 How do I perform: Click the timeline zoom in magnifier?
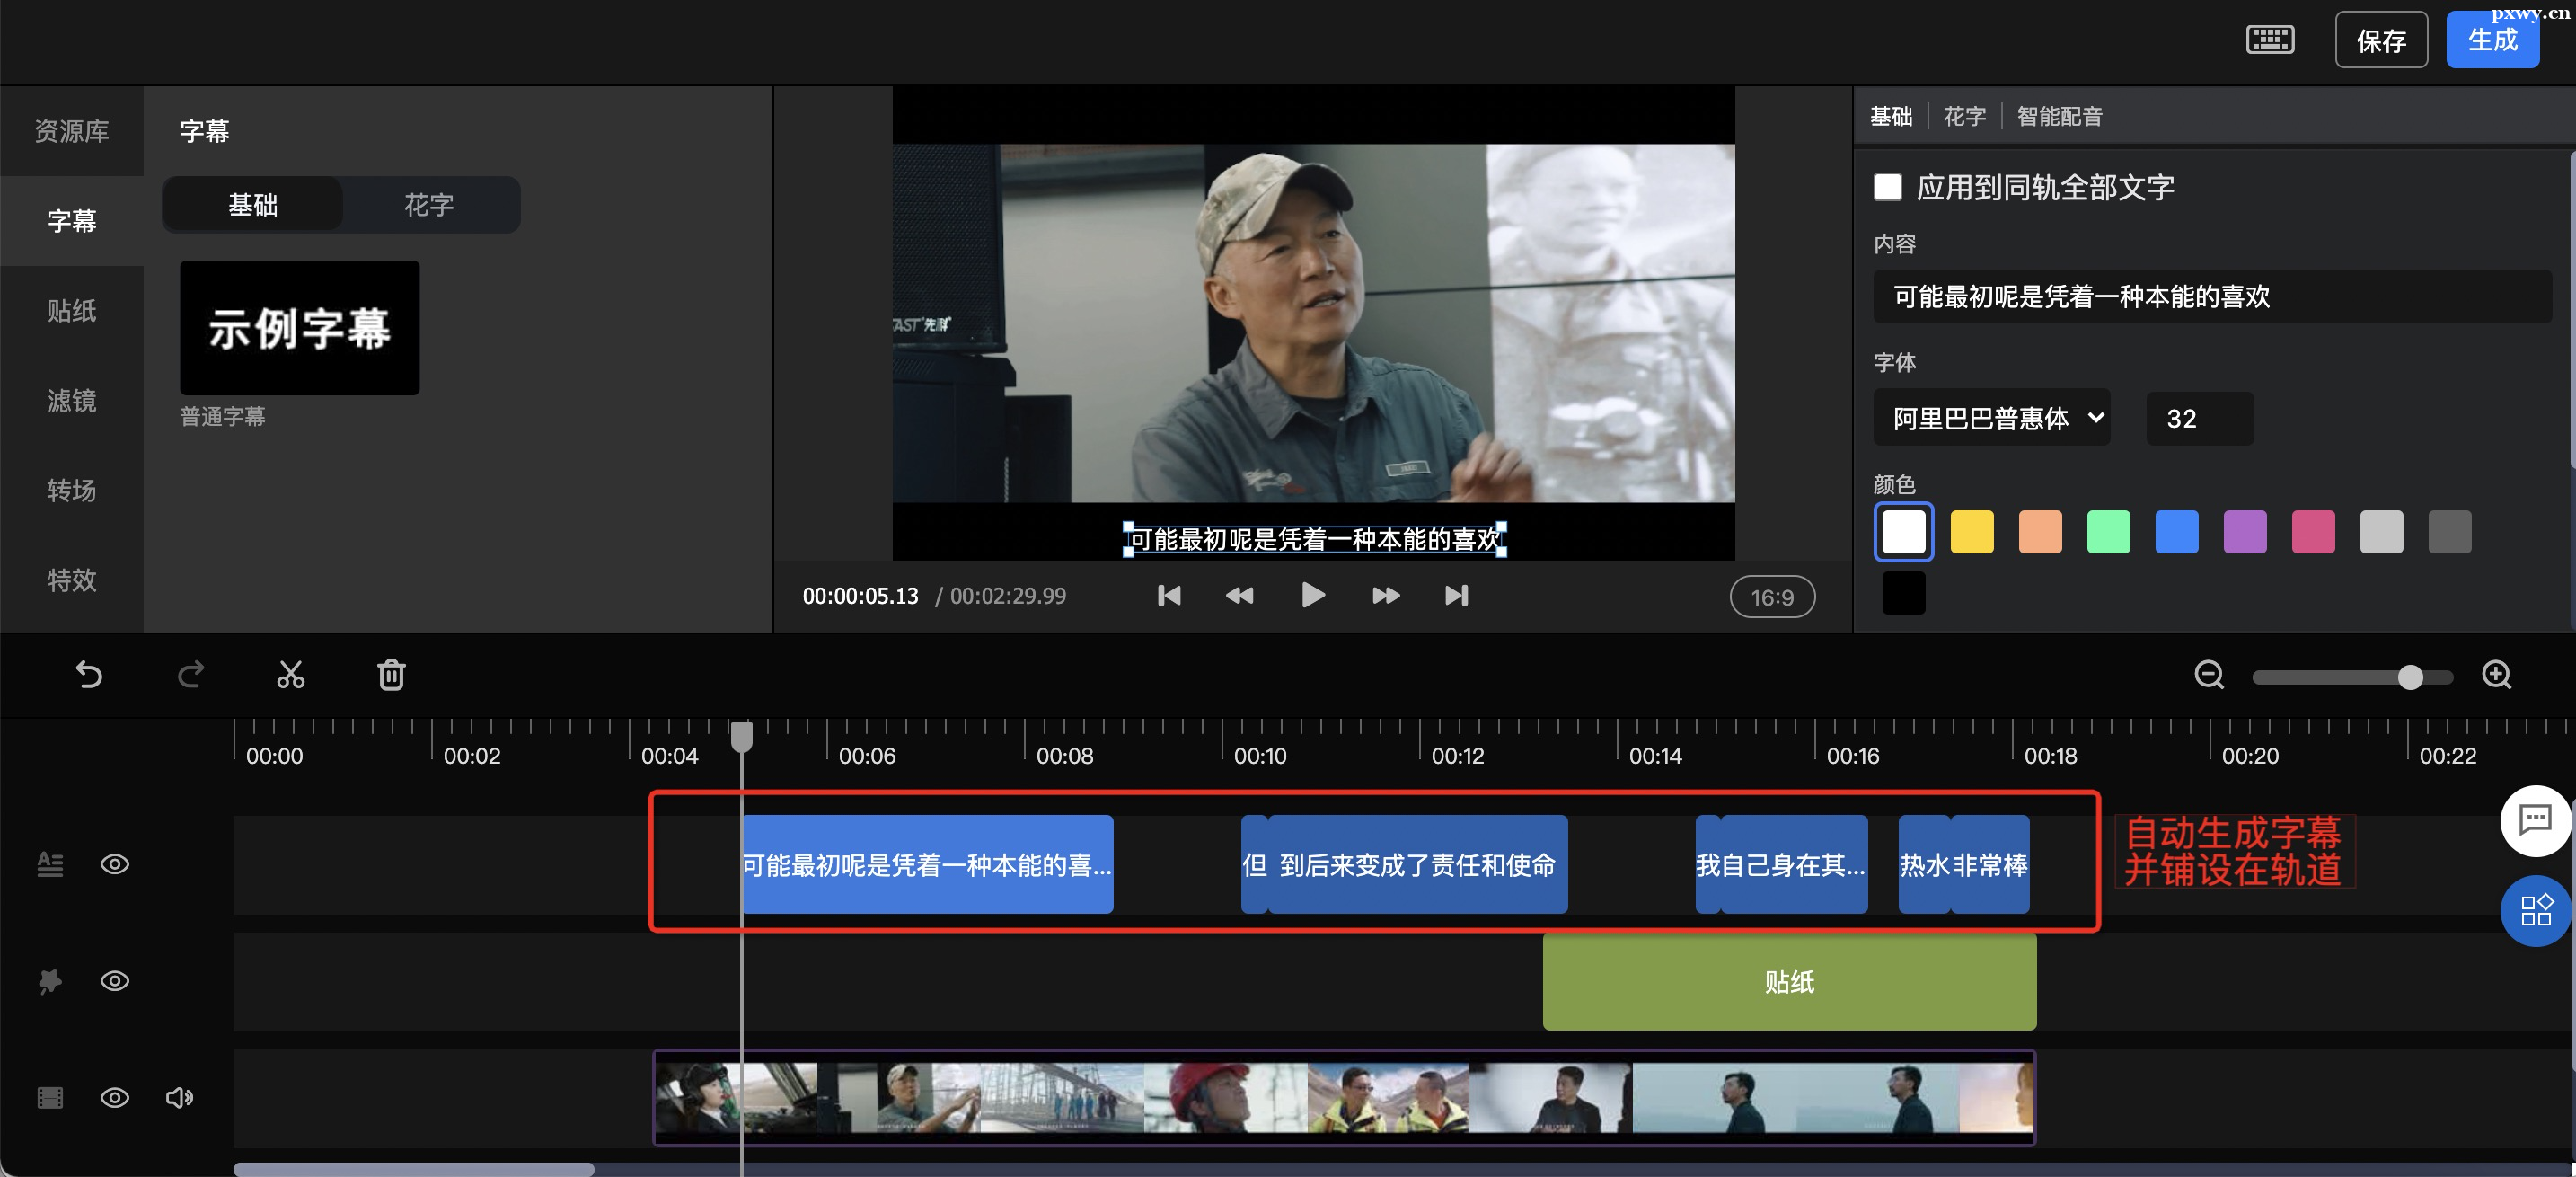tap(2496, 675)
